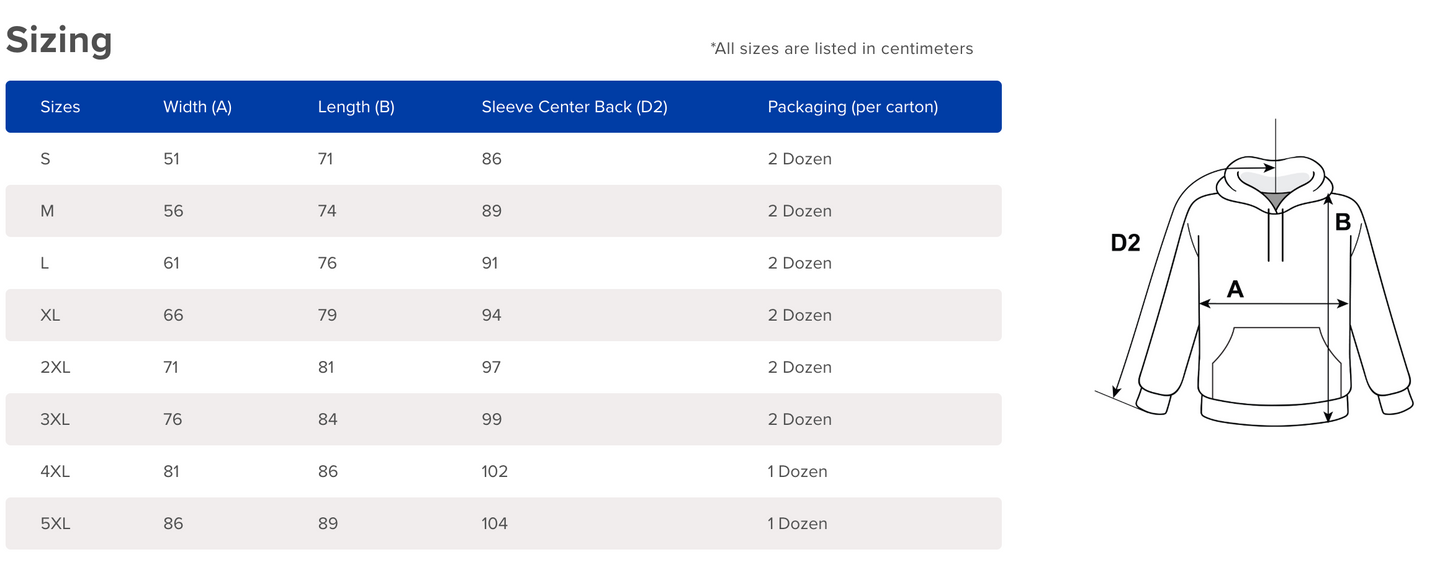Image resolution: width=1445 pixels, height=588 pixels.
Task: Click the B length label on the hoodie
Action: [1343, 222]
